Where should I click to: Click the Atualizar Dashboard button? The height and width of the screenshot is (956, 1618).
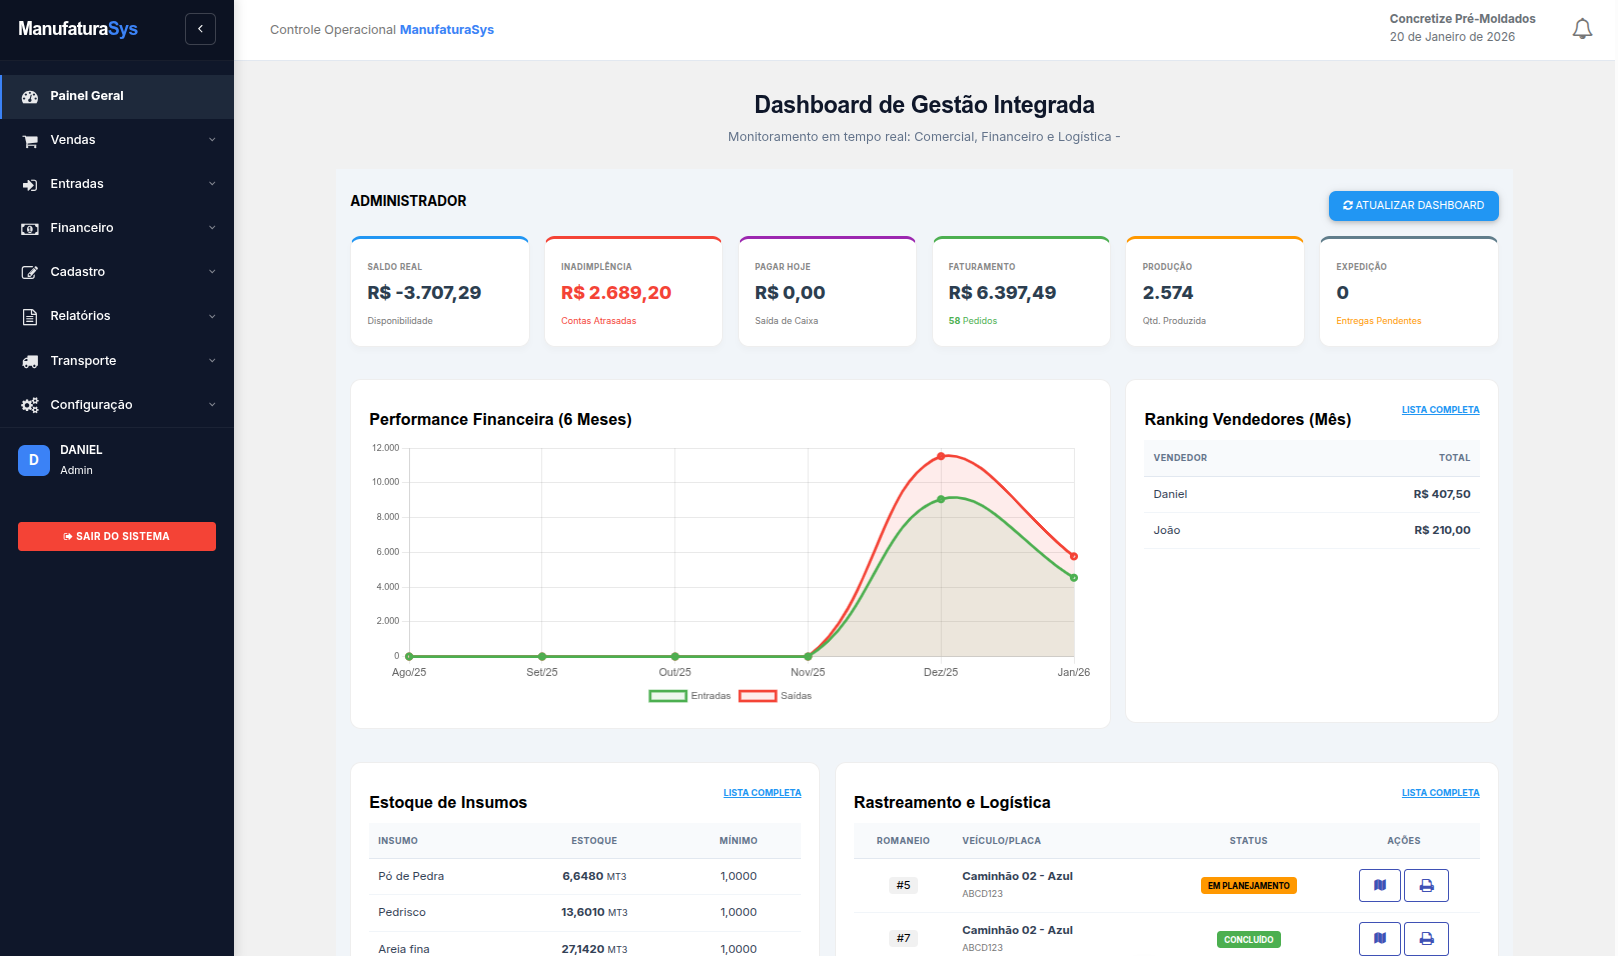pyautogui.click(x=1413, y=205)
